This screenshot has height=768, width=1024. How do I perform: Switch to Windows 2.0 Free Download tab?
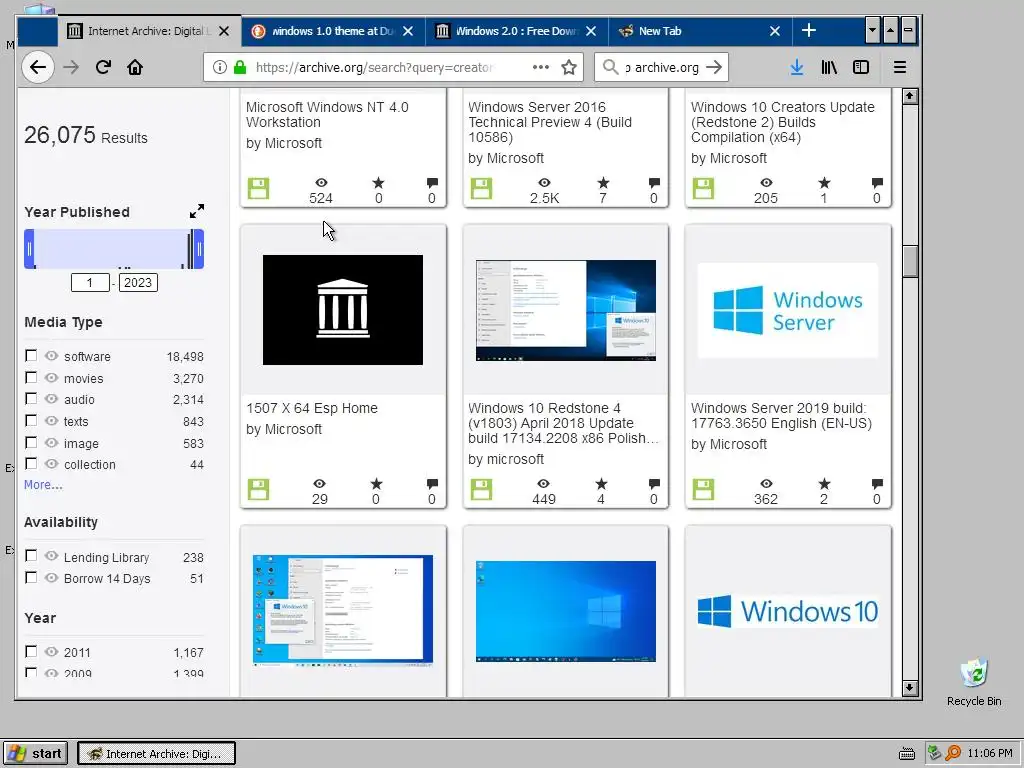coord(516,31)
